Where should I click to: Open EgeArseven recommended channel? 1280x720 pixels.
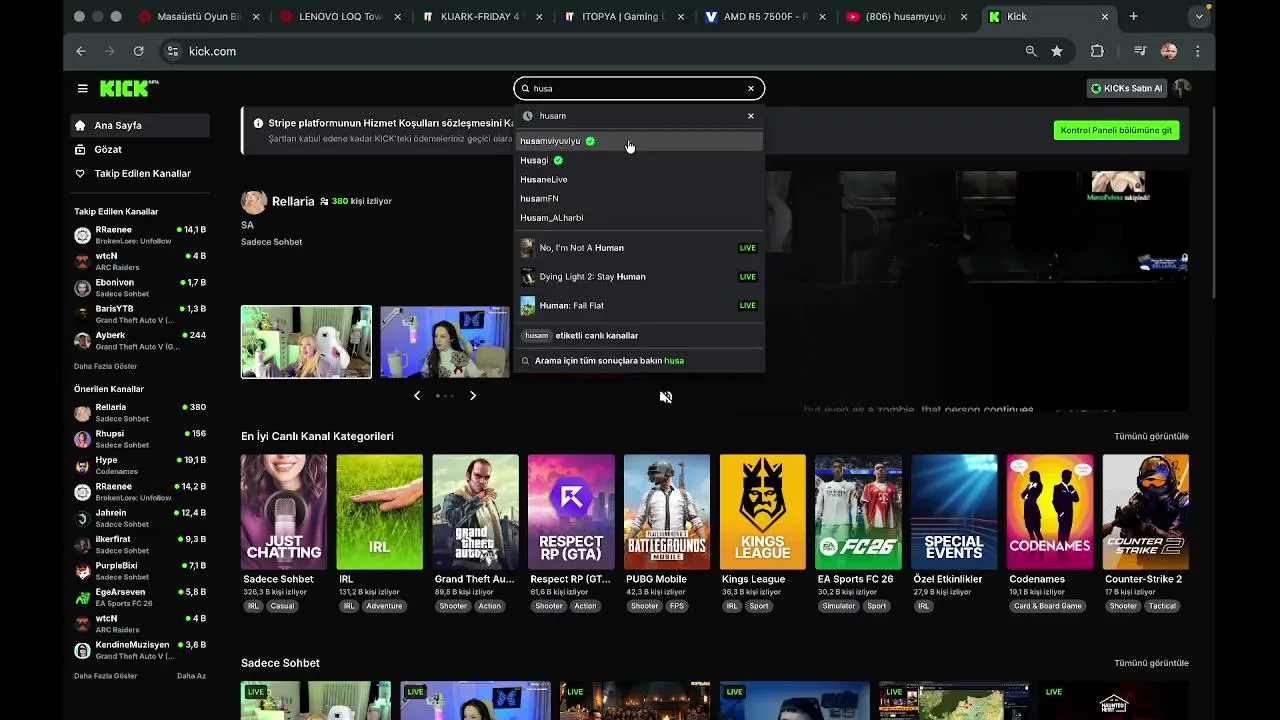tap(140, 597)
